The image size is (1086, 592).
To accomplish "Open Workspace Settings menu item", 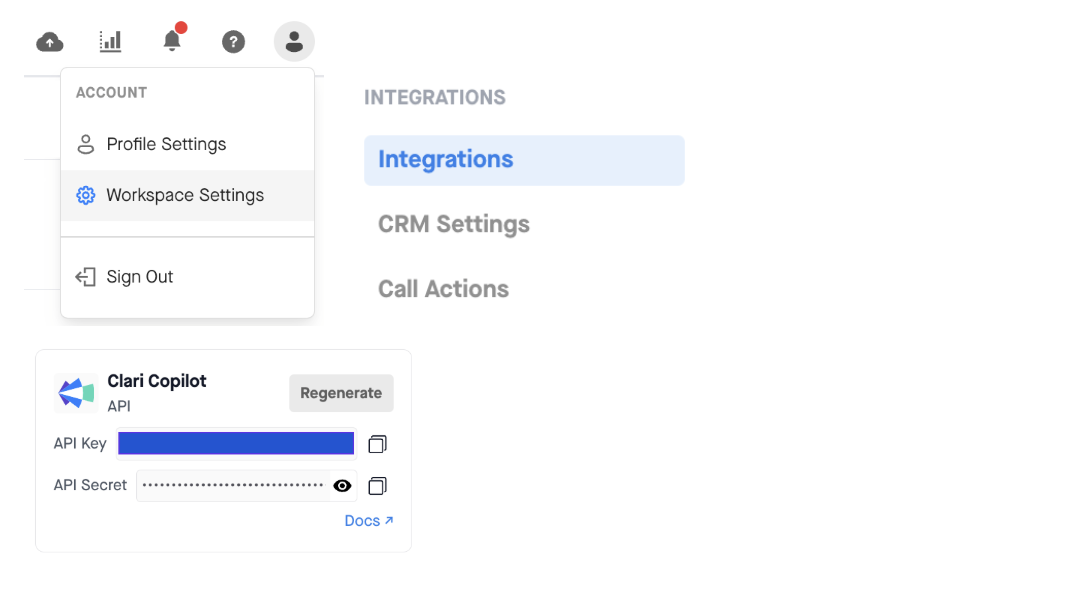I will point(187,195).
